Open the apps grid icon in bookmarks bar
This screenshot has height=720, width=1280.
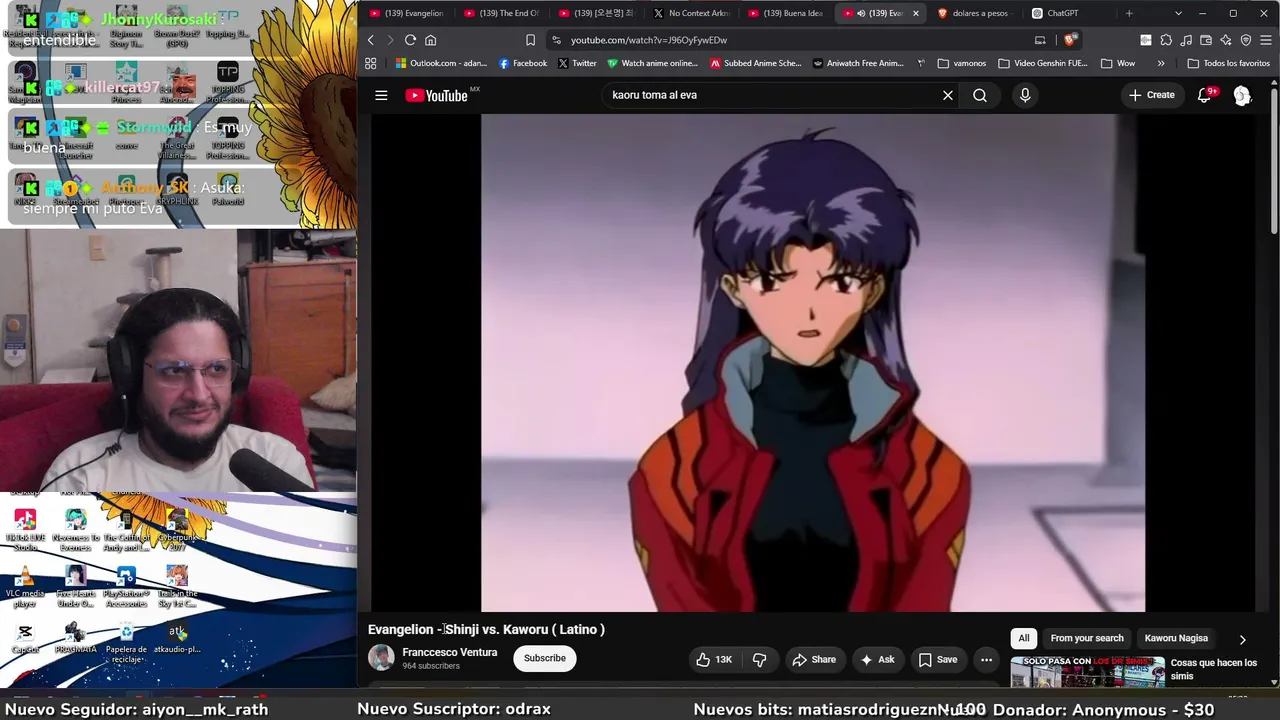(x=371, y=63)
